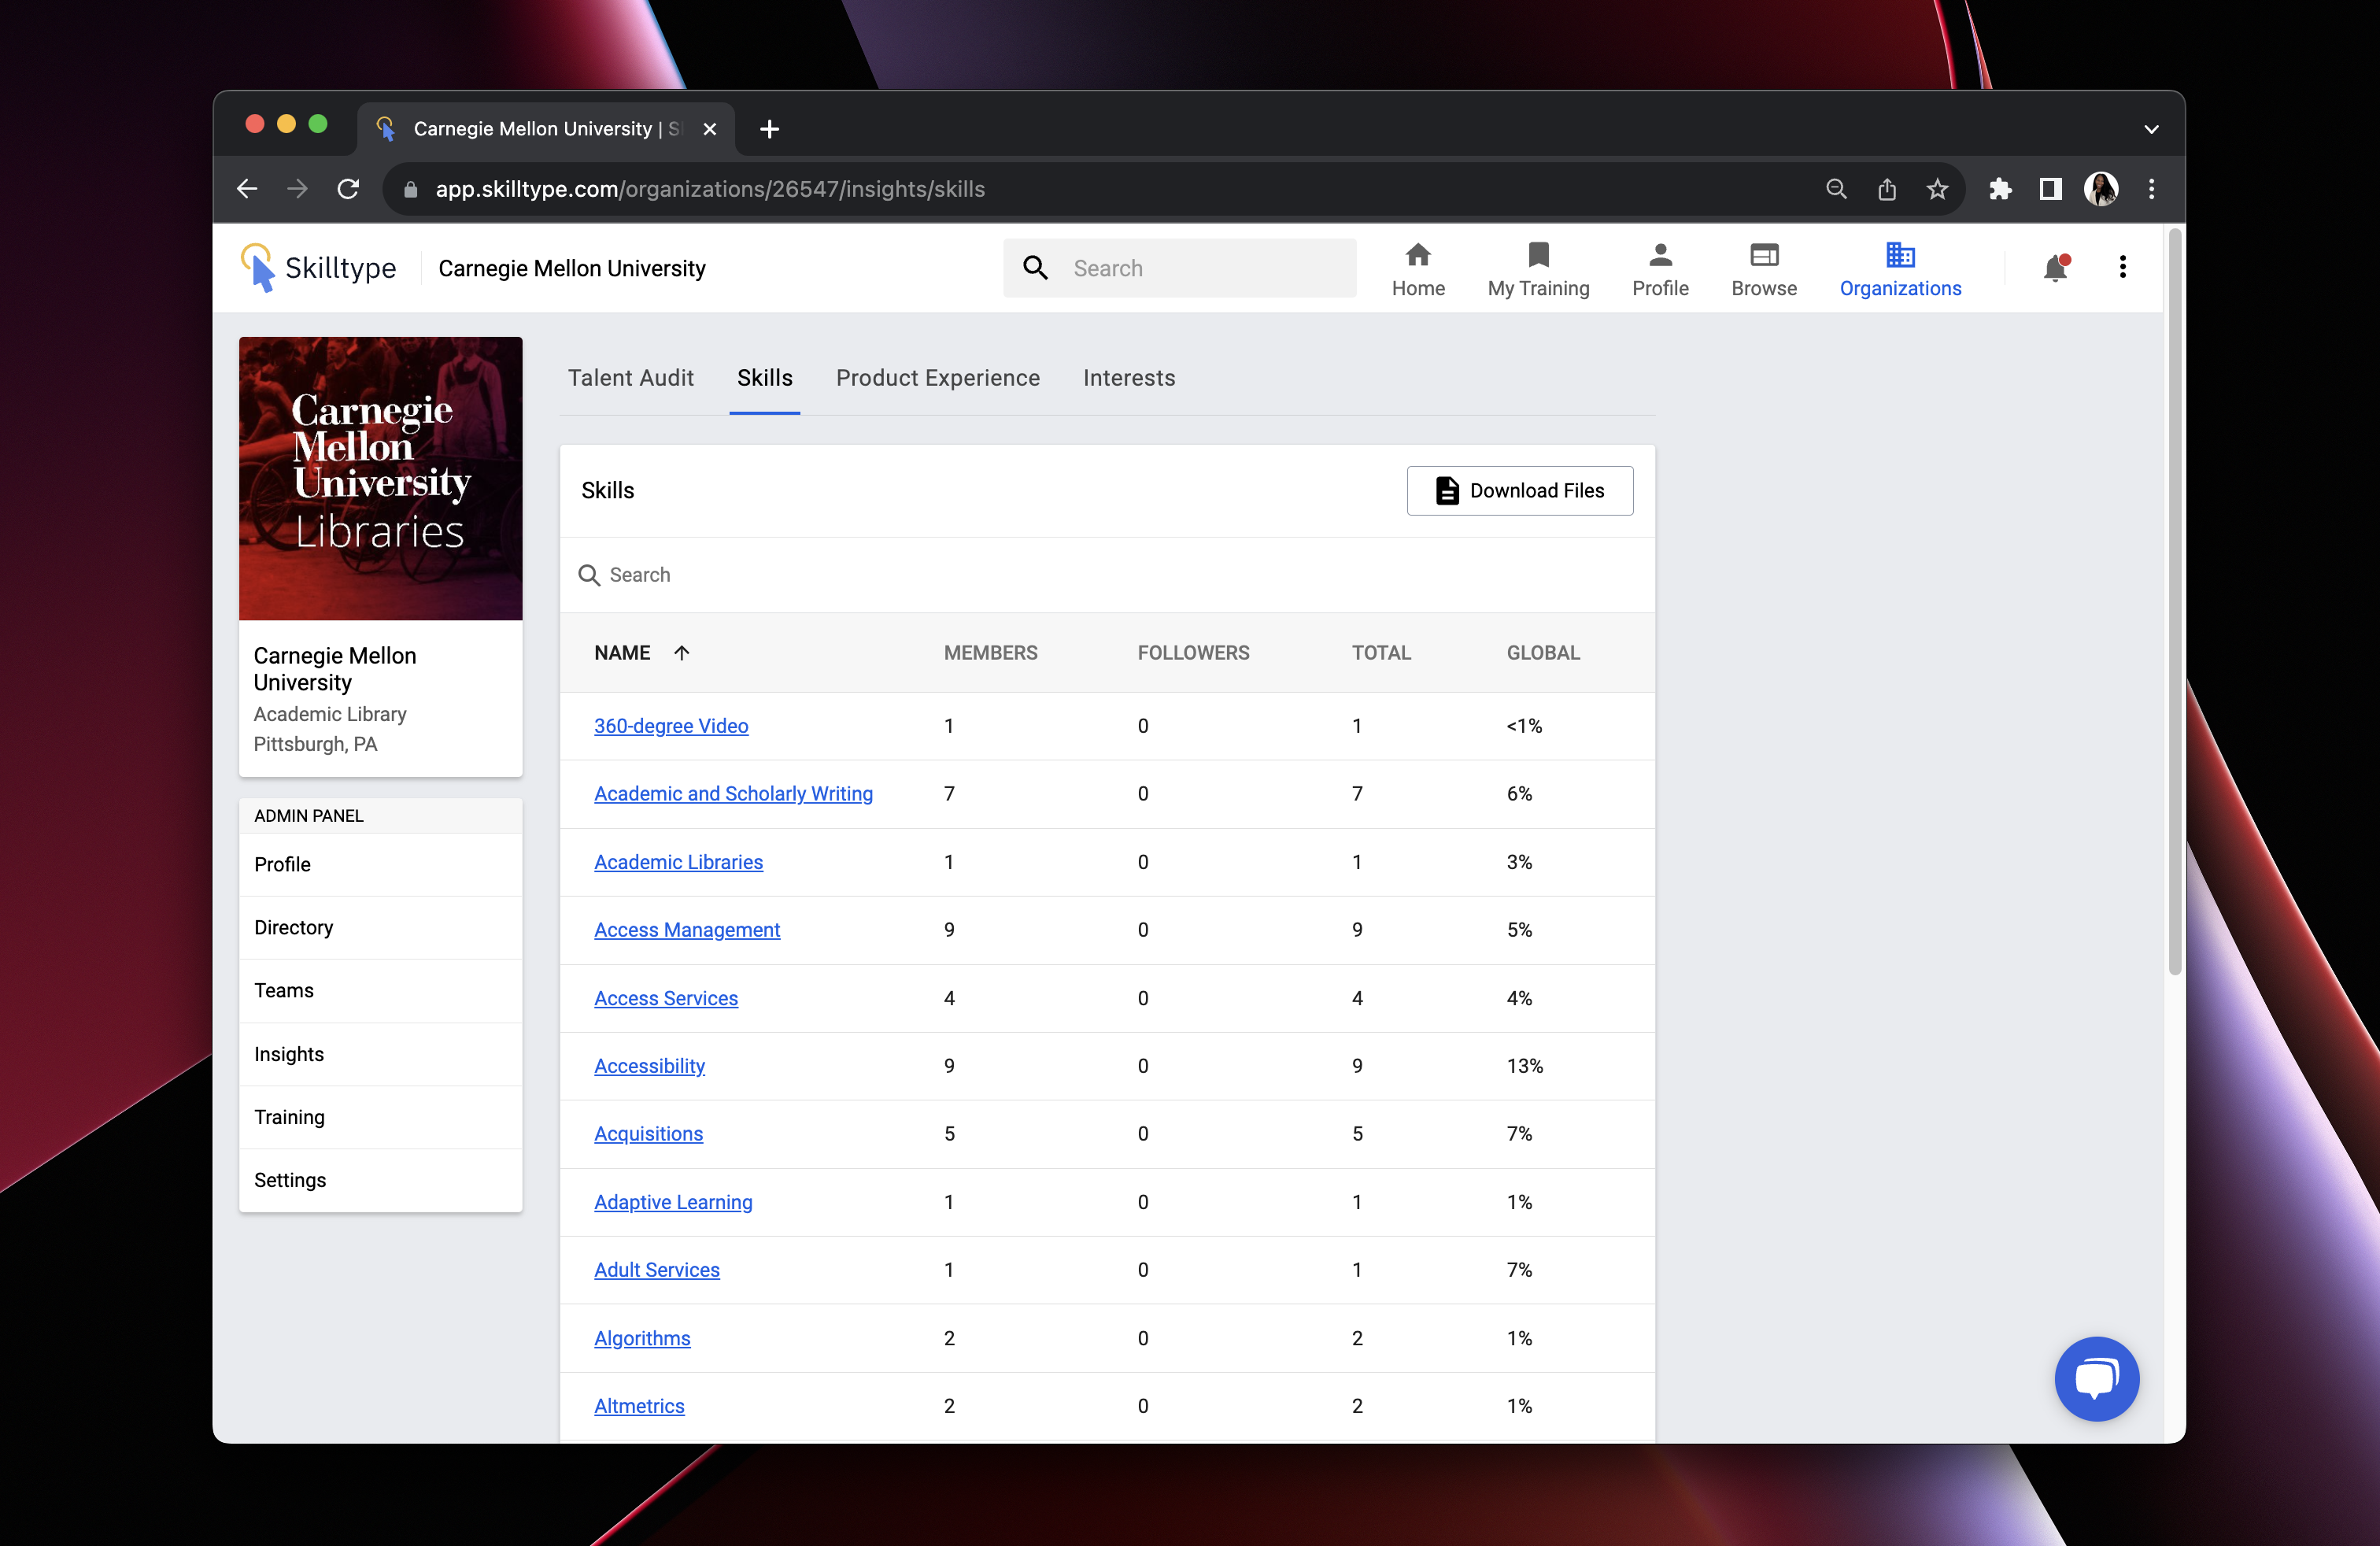2380x1546 pixels.
Task: Open the chat support bubble
Action: point(2096,1378)
